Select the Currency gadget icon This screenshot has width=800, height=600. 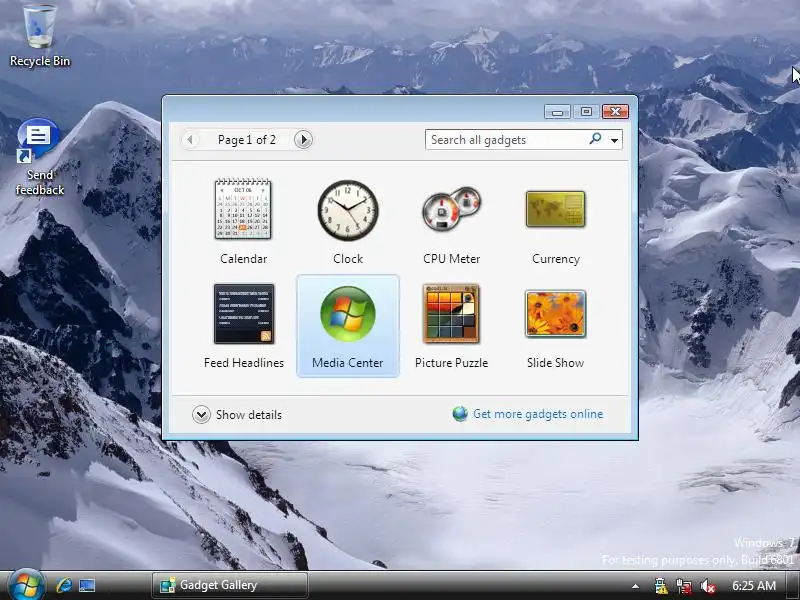tap(556, 209)
